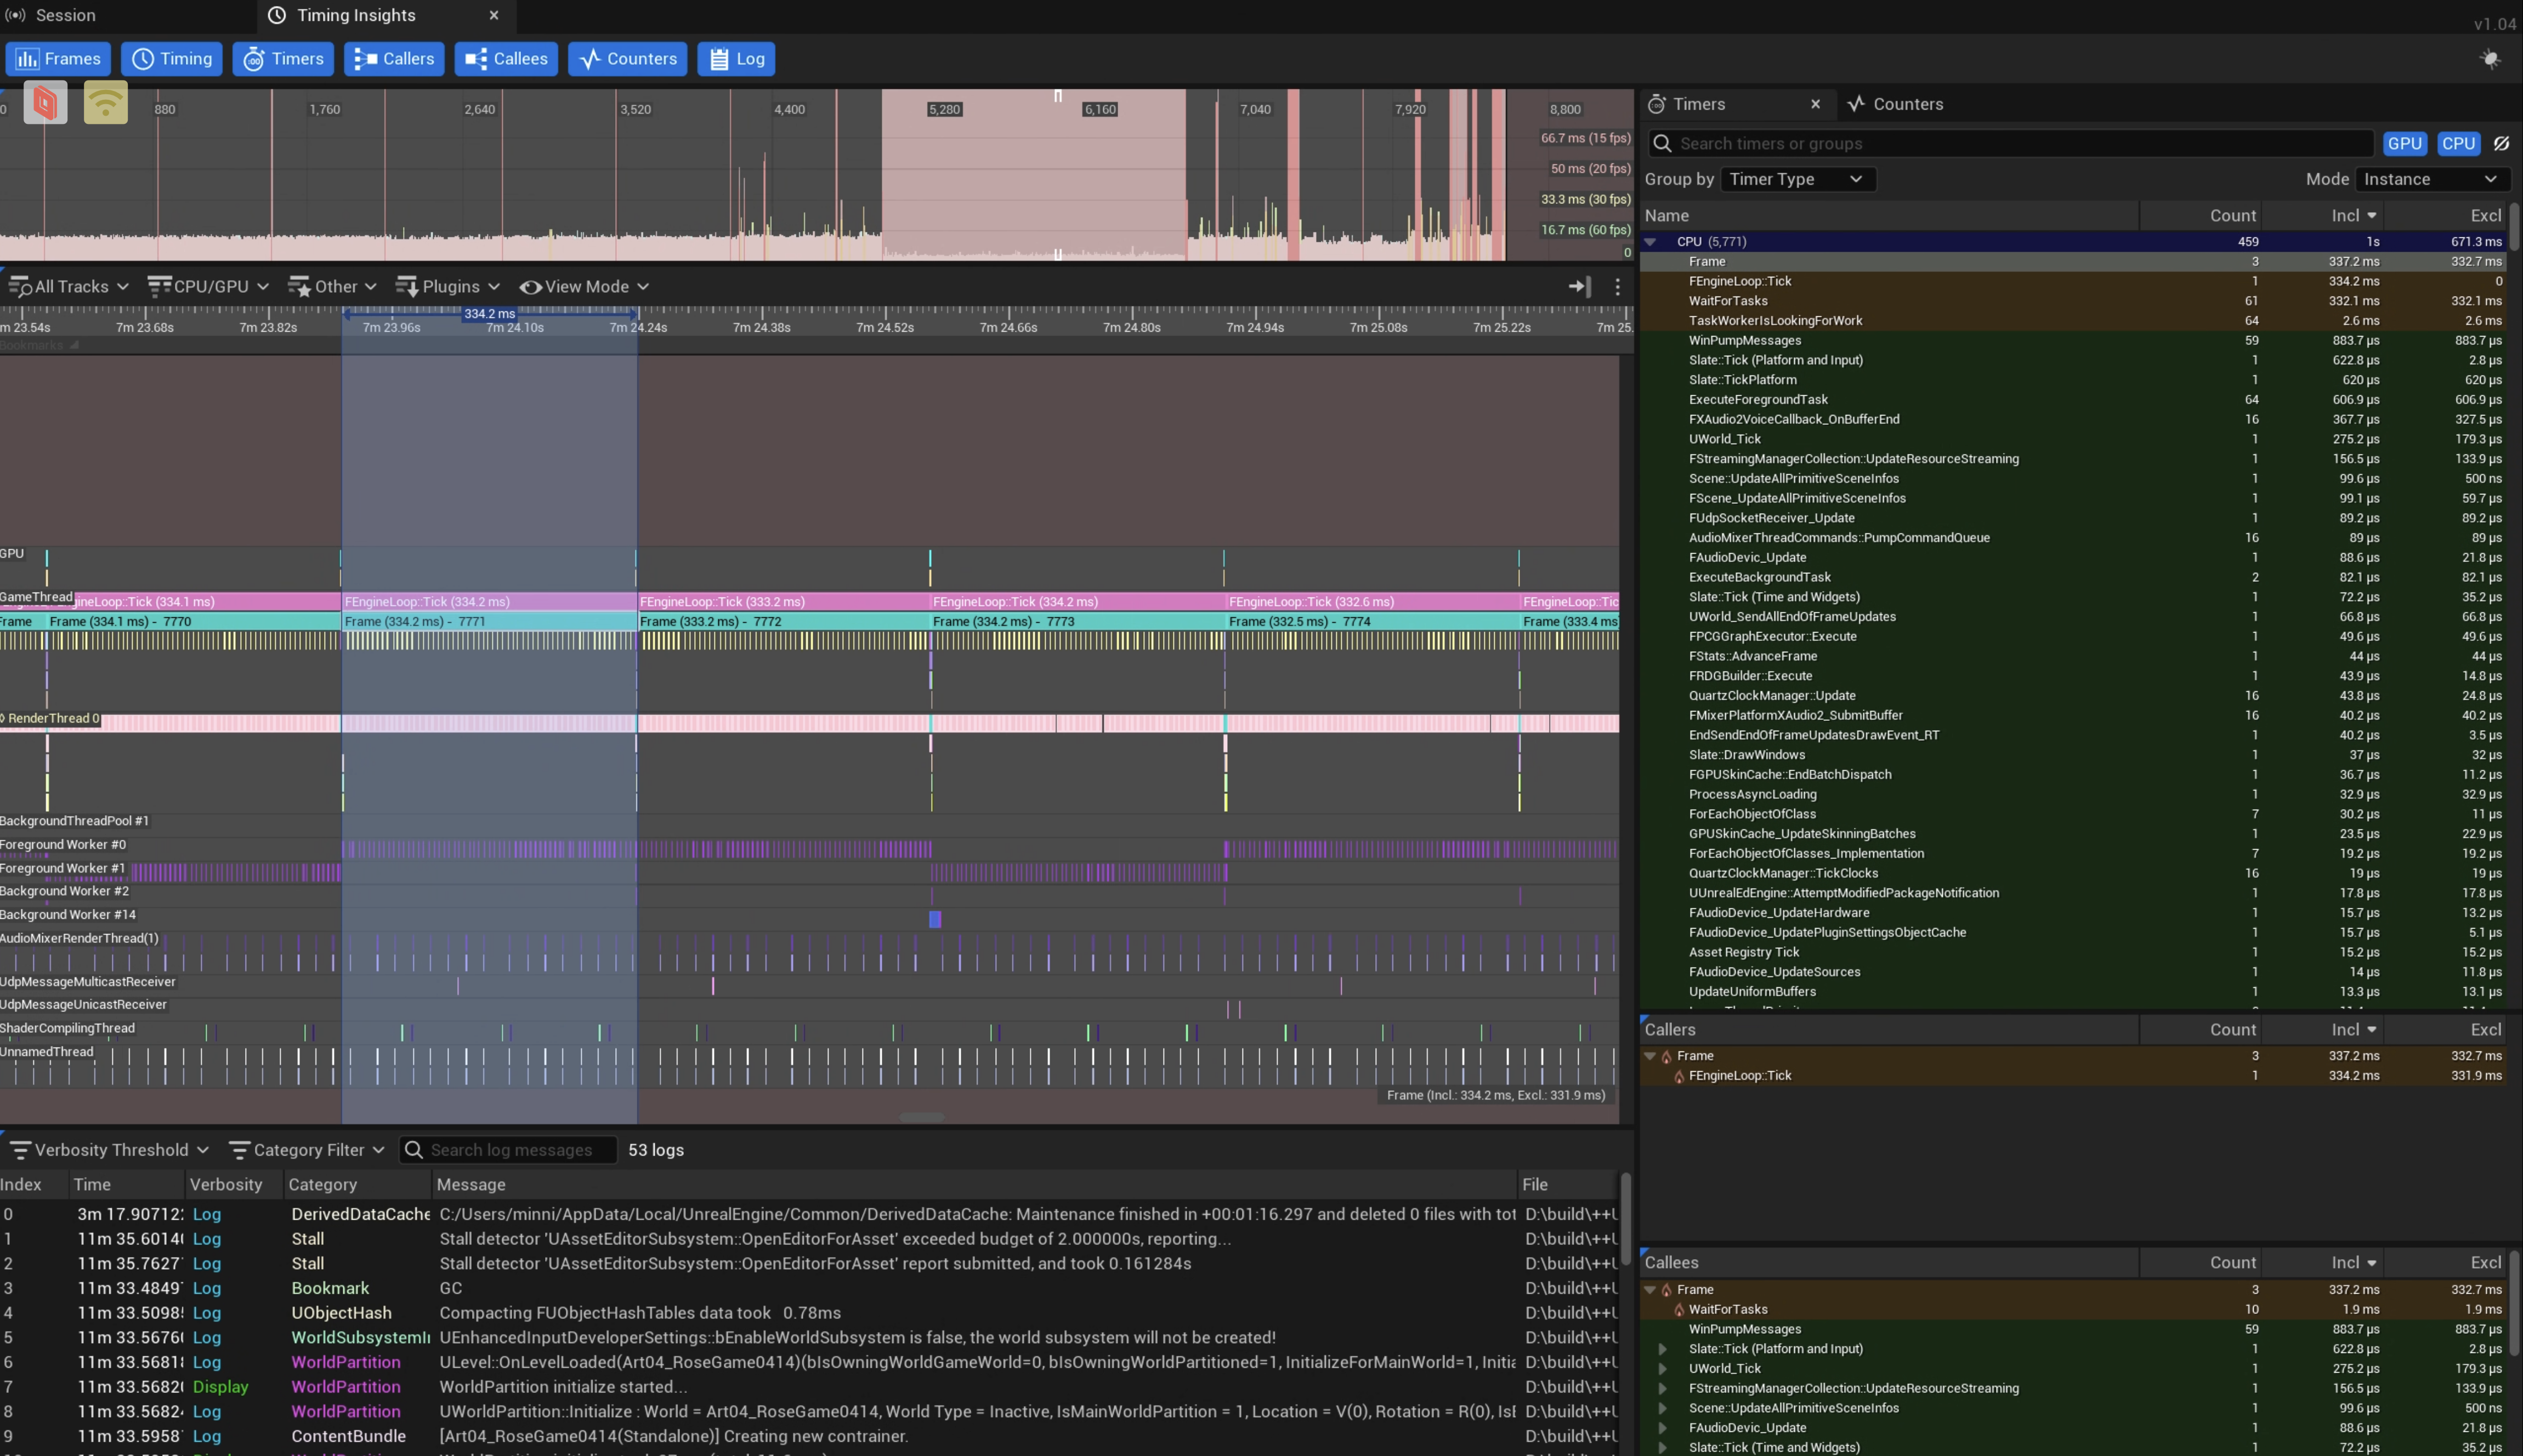
Task: Toggle the Callers panel button
Action: 394,59
